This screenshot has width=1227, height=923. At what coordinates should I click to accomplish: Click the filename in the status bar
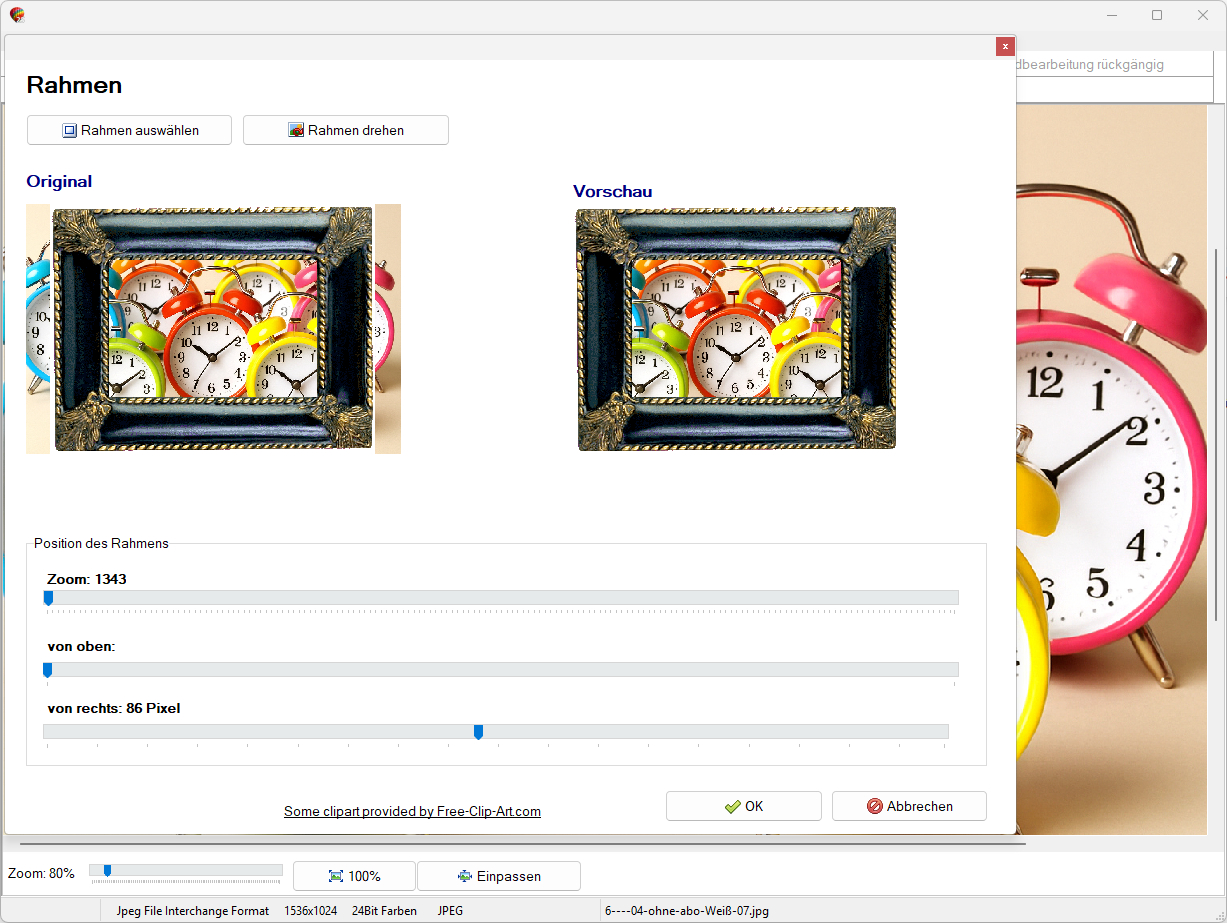(x=686, y=911)
